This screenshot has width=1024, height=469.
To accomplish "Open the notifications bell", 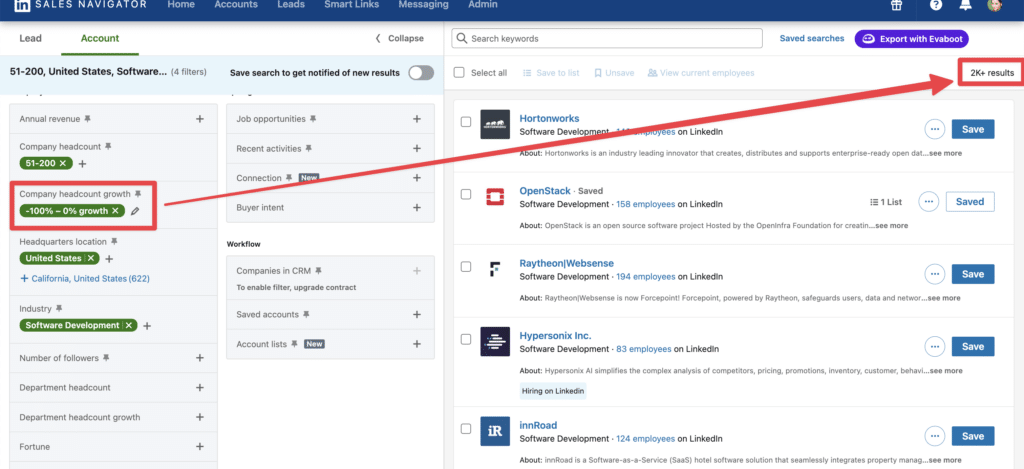I will tap(966, 5).
